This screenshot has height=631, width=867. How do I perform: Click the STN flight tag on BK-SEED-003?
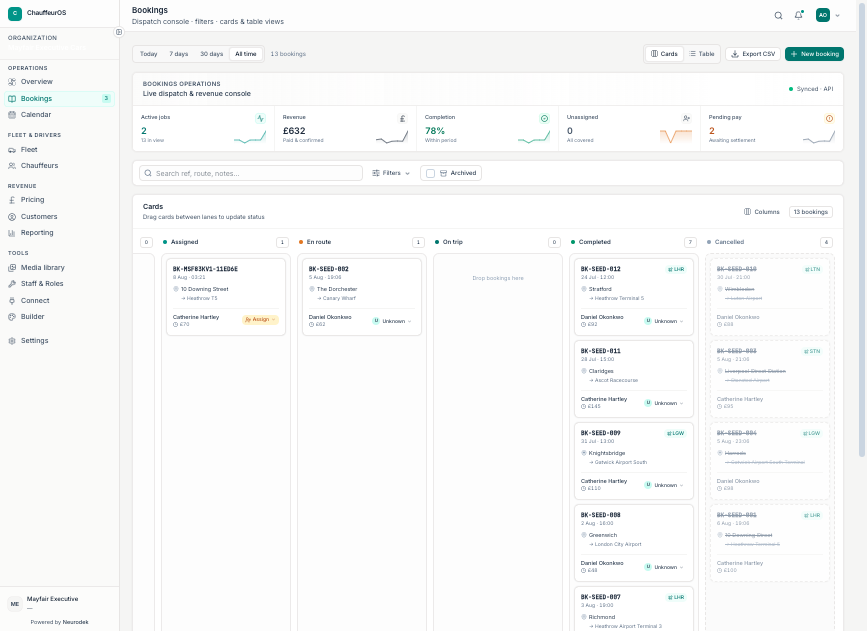[812, 351]
